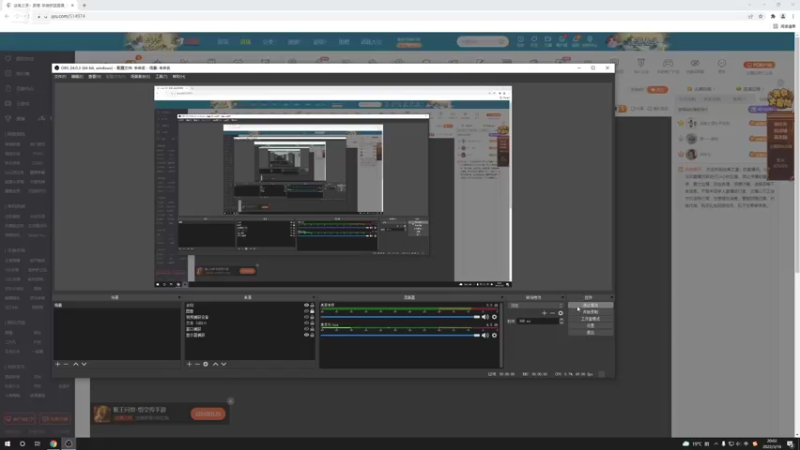
Task: Click the transition duration spinner arrows
Action: [561, 321]
